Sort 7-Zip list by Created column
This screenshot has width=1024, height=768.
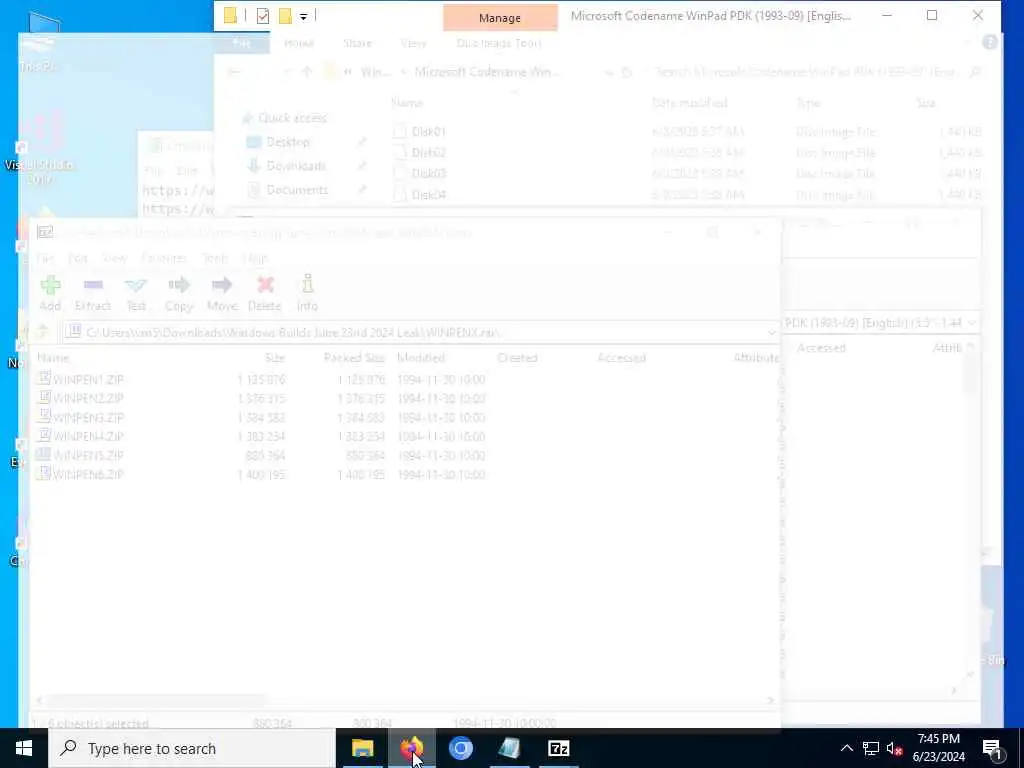(517, 357)
